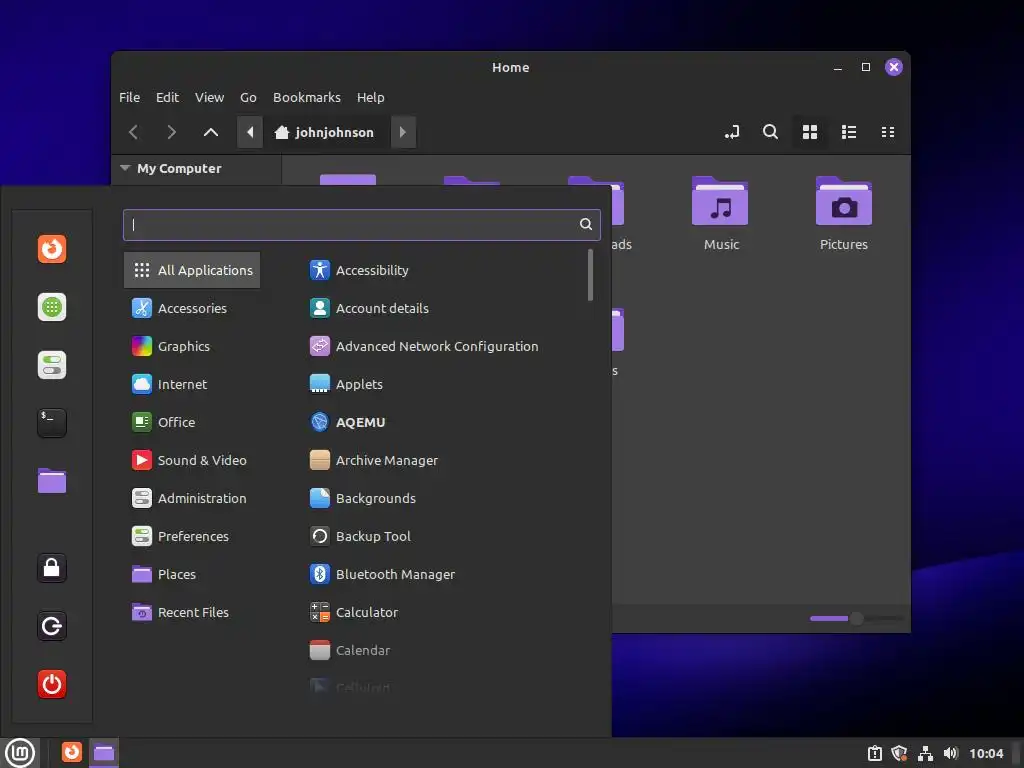The height and width of the screenshot is (768, 1024).
Task: Click the johnjohnson path button
Action: tap(325, 132)
